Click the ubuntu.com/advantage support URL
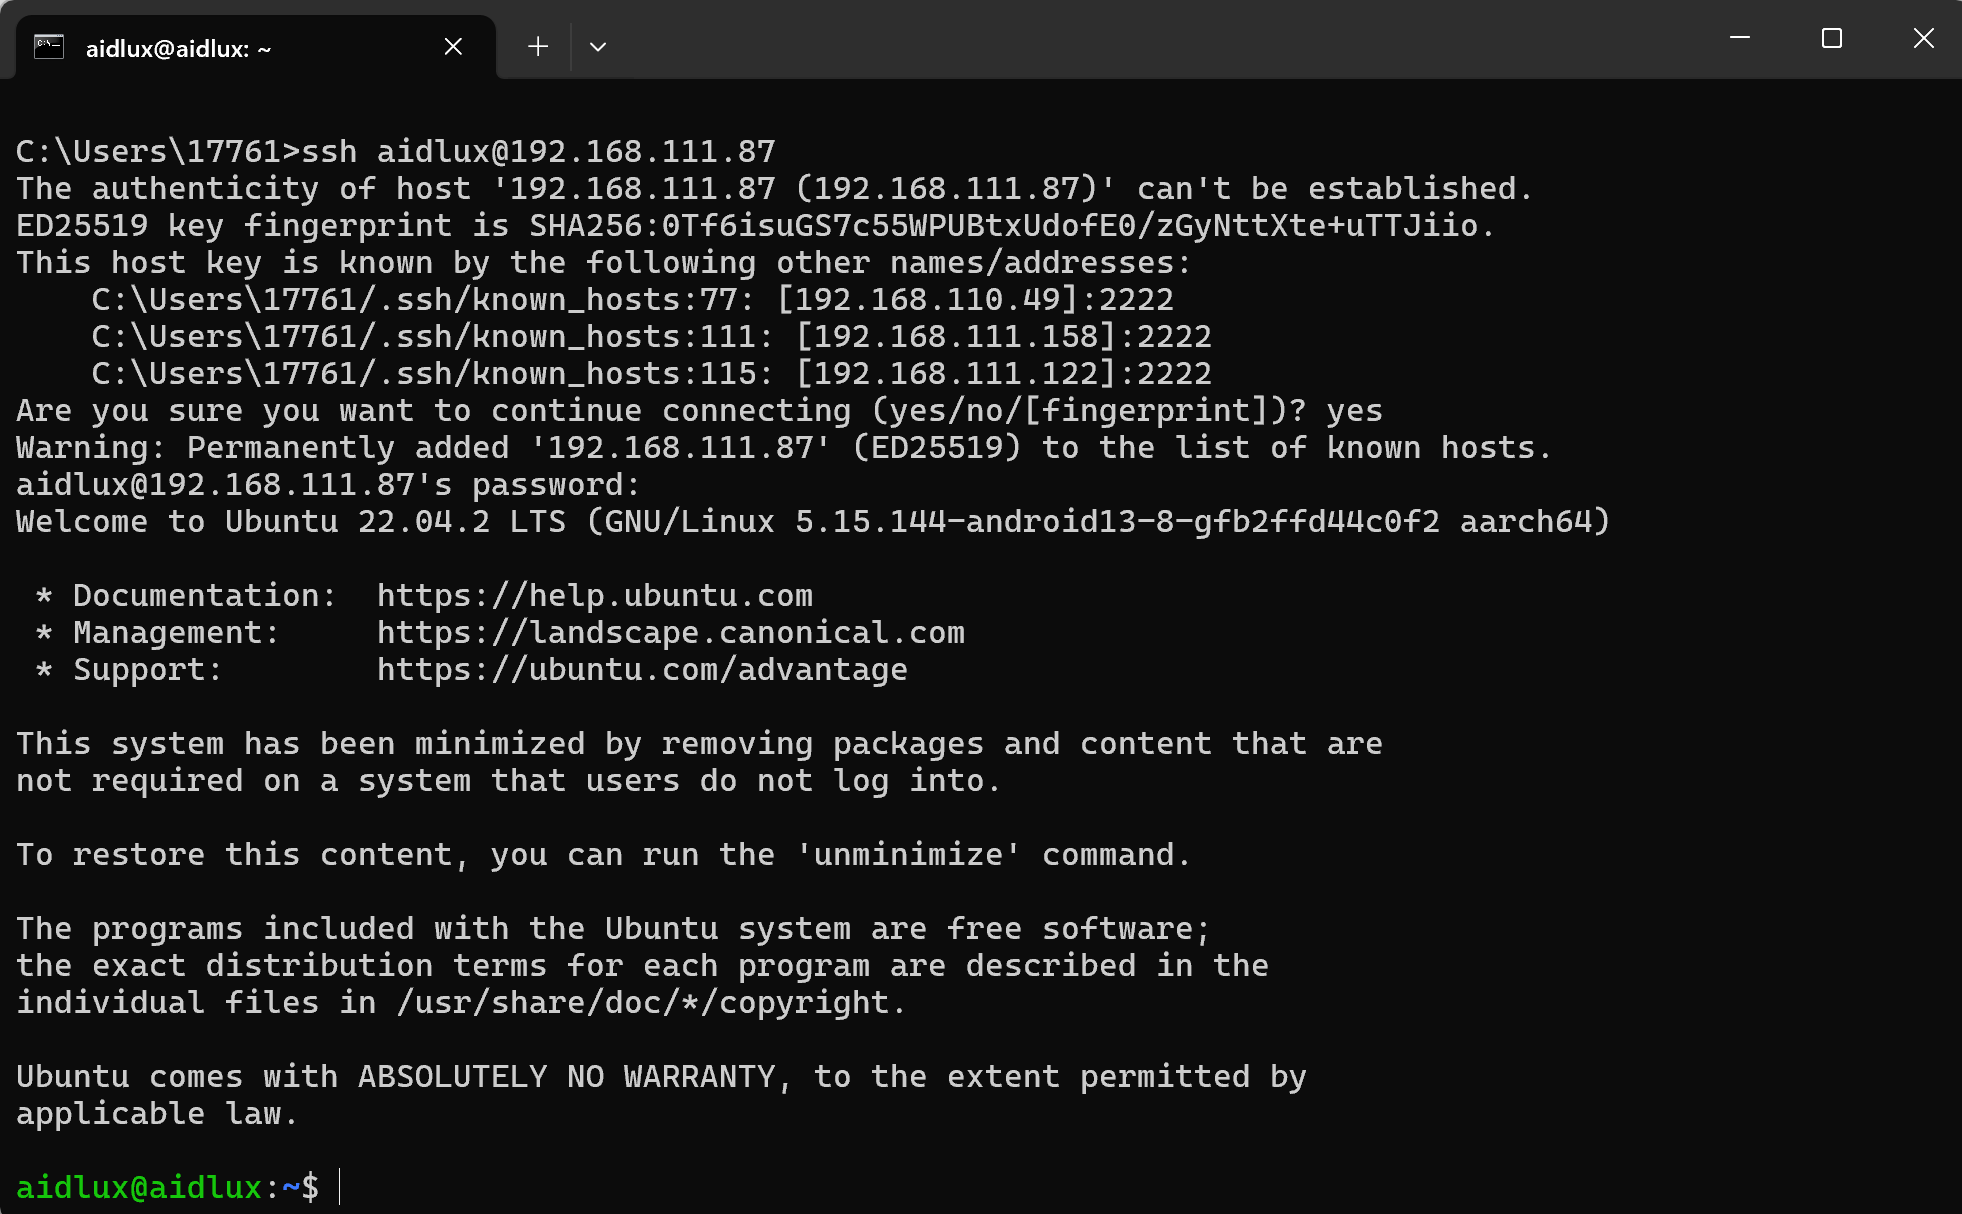 [642, 670]
